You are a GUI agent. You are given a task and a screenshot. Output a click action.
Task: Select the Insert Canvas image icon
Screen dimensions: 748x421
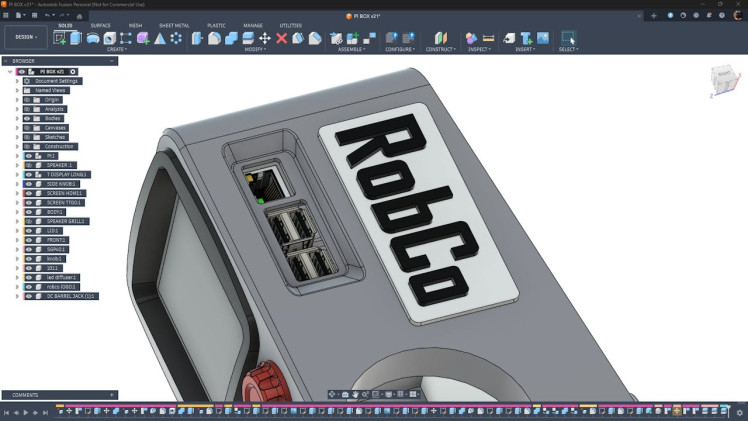click(x=543, y=38)
